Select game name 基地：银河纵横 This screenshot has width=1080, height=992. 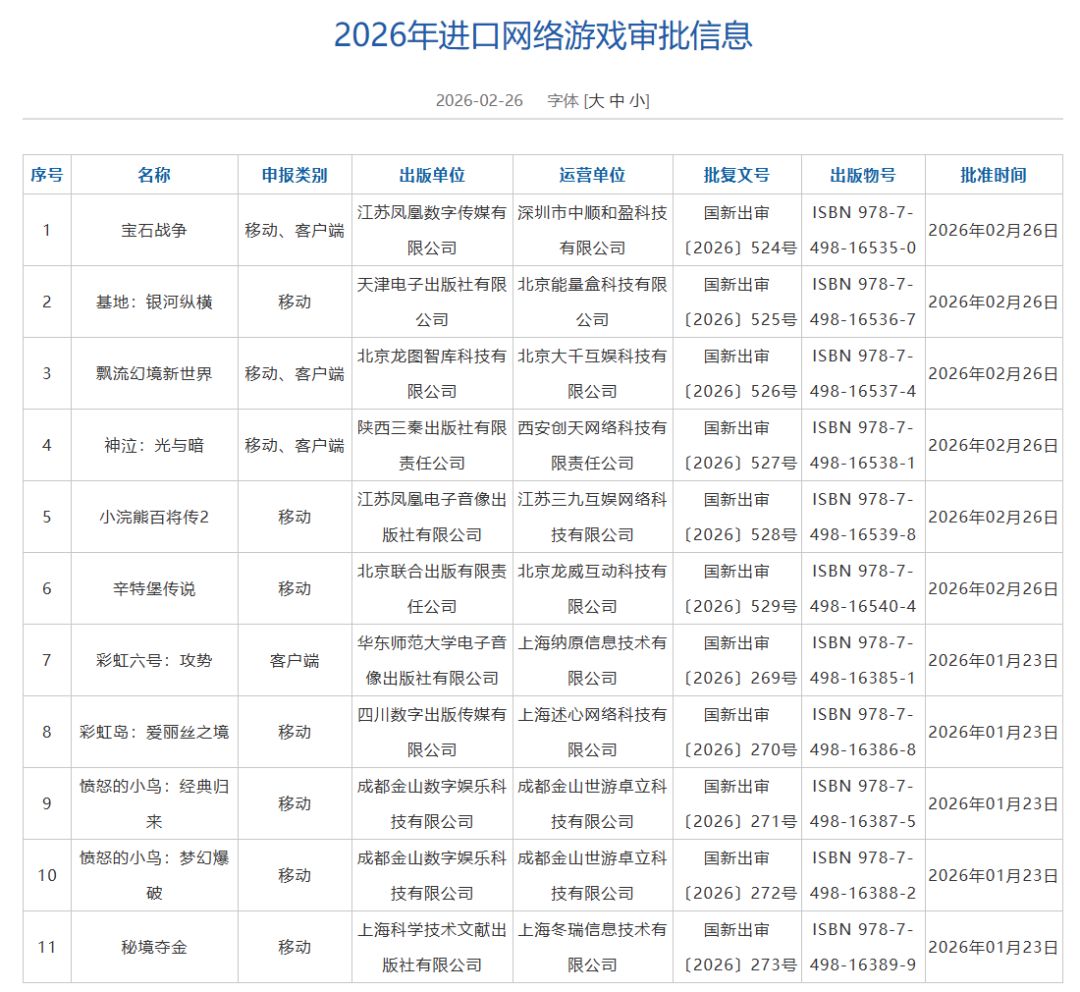coord(154,302)
